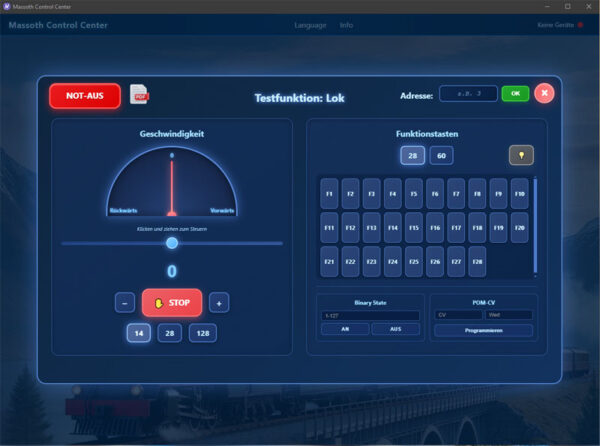
Task: Toggle function key F1
Action: tap(329, 193)
